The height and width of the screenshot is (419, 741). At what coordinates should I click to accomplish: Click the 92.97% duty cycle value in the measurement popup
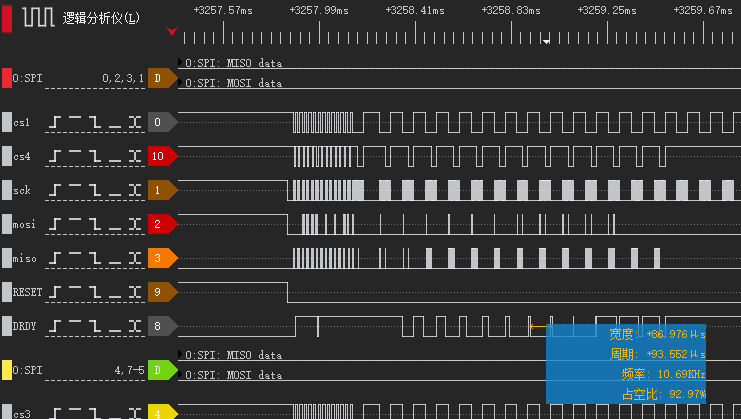688,394
